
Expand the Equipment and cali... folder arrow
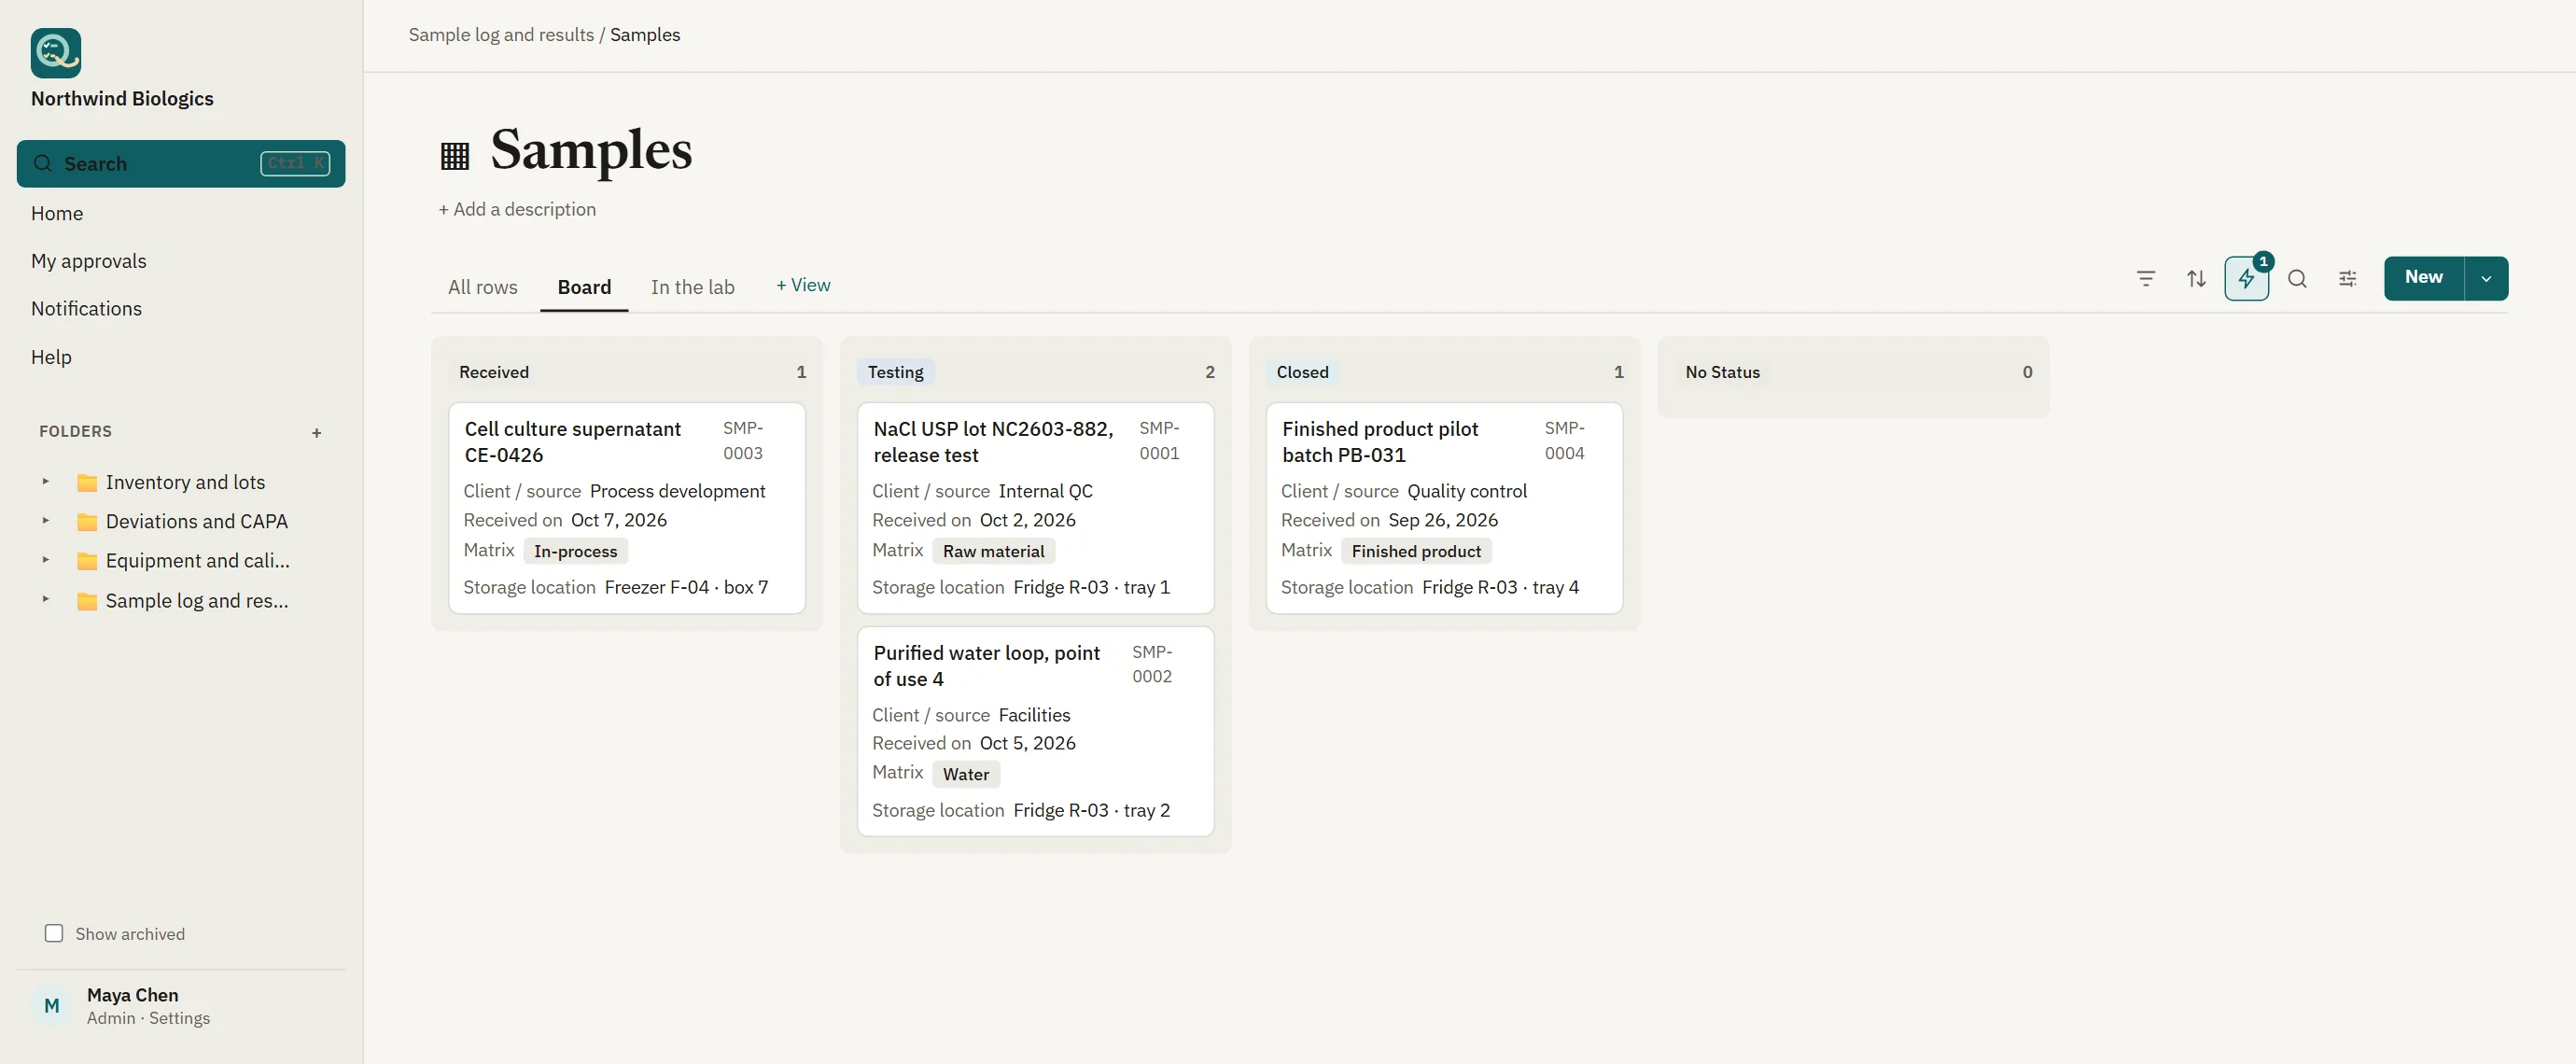[46, 560]
